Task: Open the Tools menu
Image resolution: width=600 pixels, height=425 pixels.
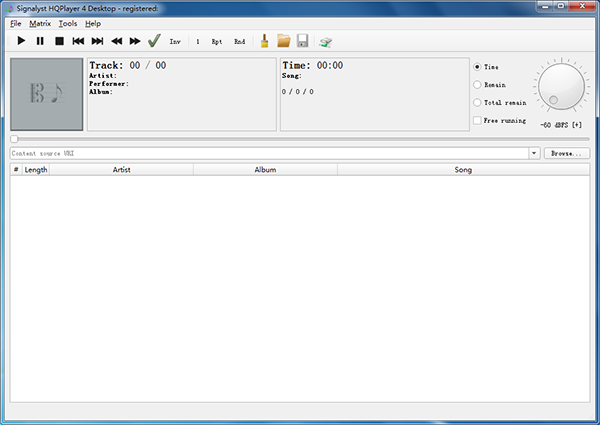Action: pos(67,23)
